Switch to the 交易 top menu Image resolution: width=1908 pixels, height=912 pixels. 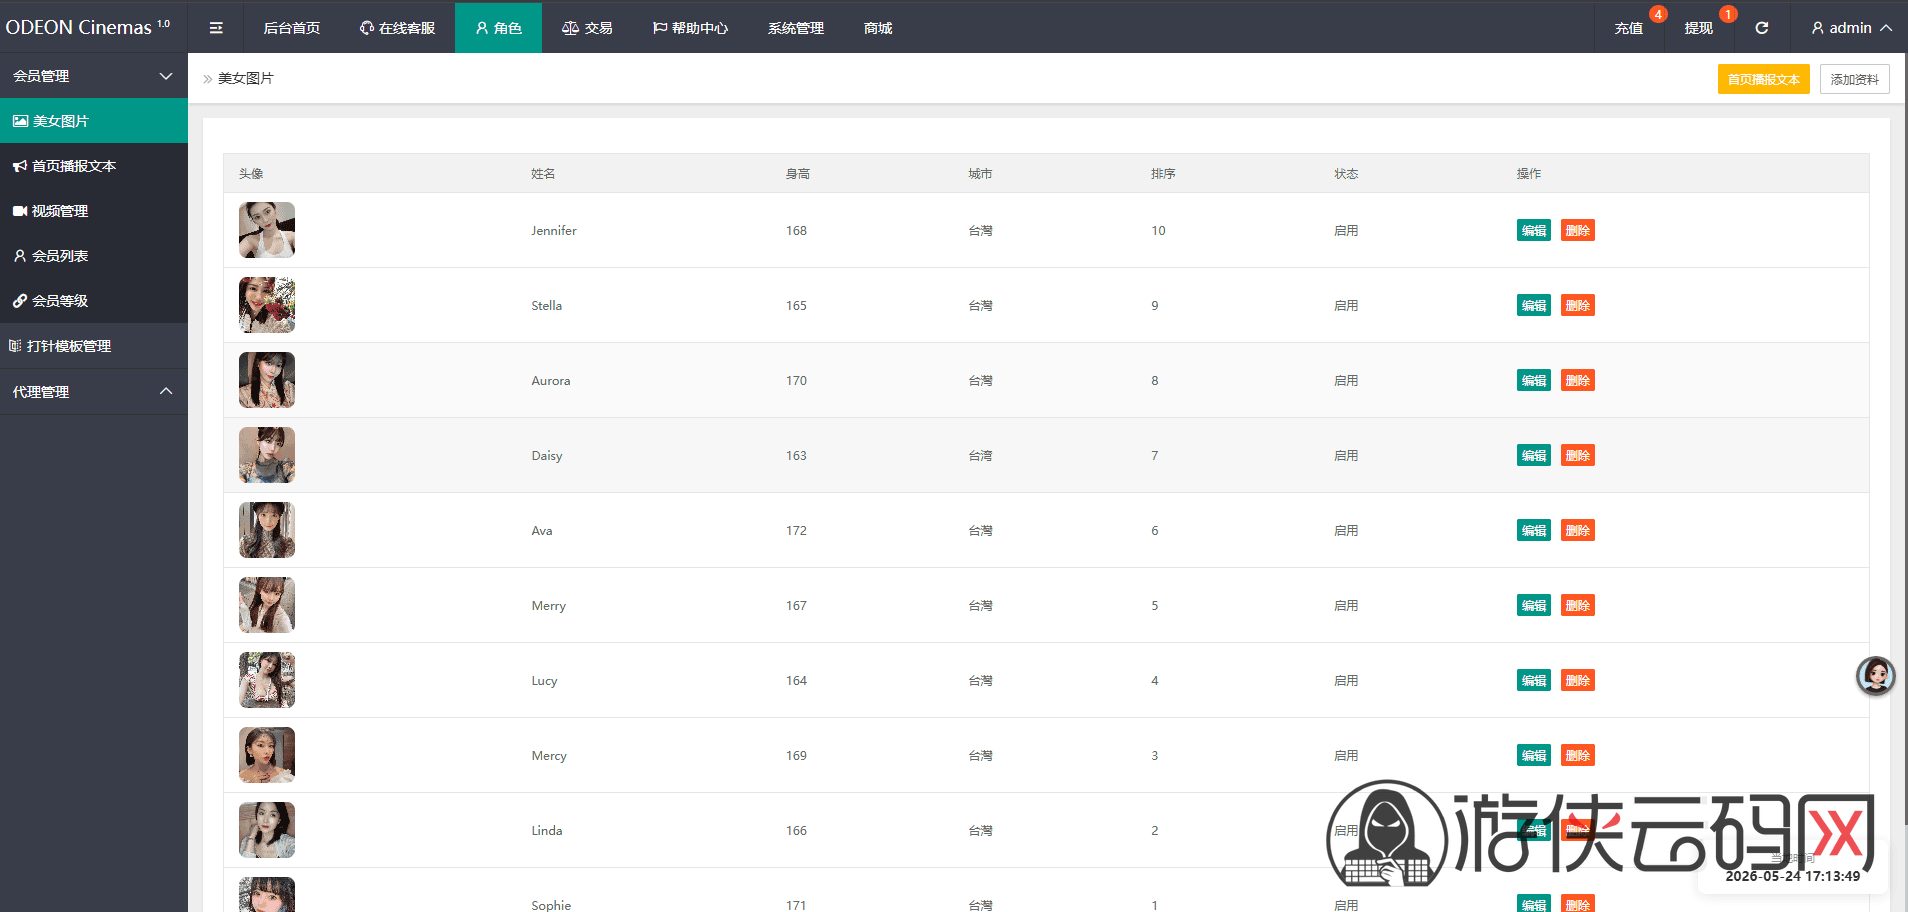[587, 28]
